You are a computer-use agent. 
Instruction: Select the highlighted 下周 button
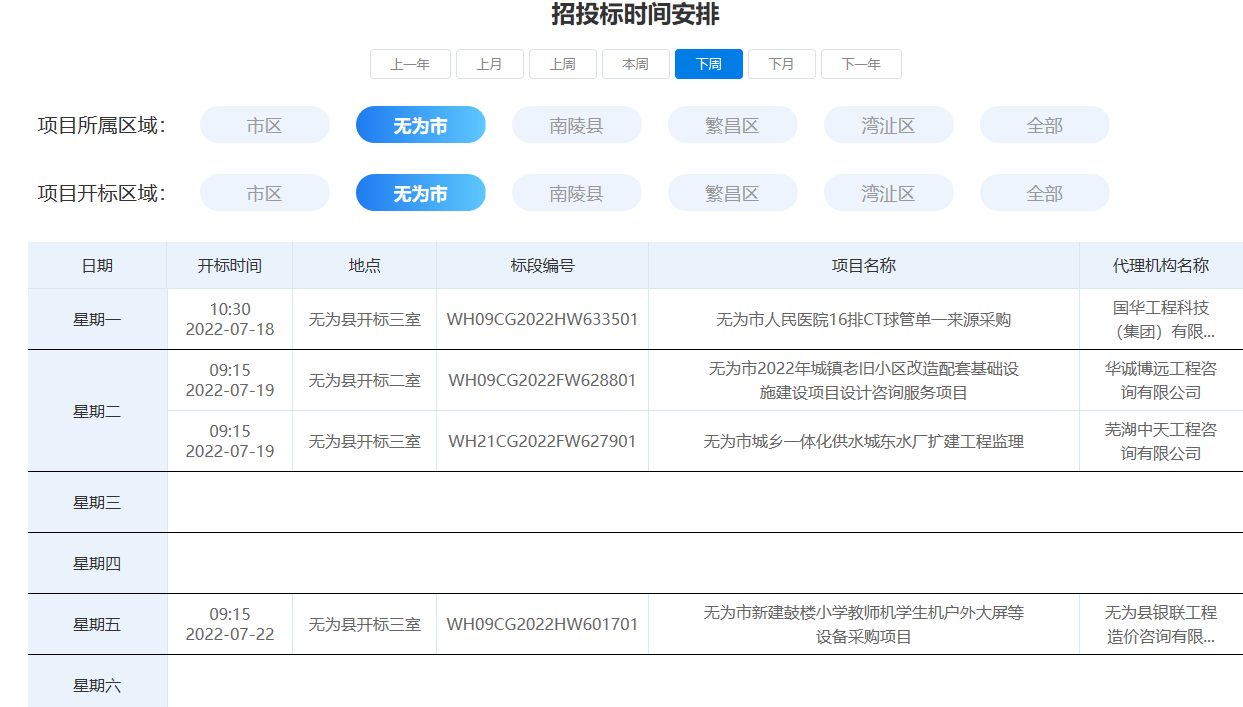click(708, 64)
